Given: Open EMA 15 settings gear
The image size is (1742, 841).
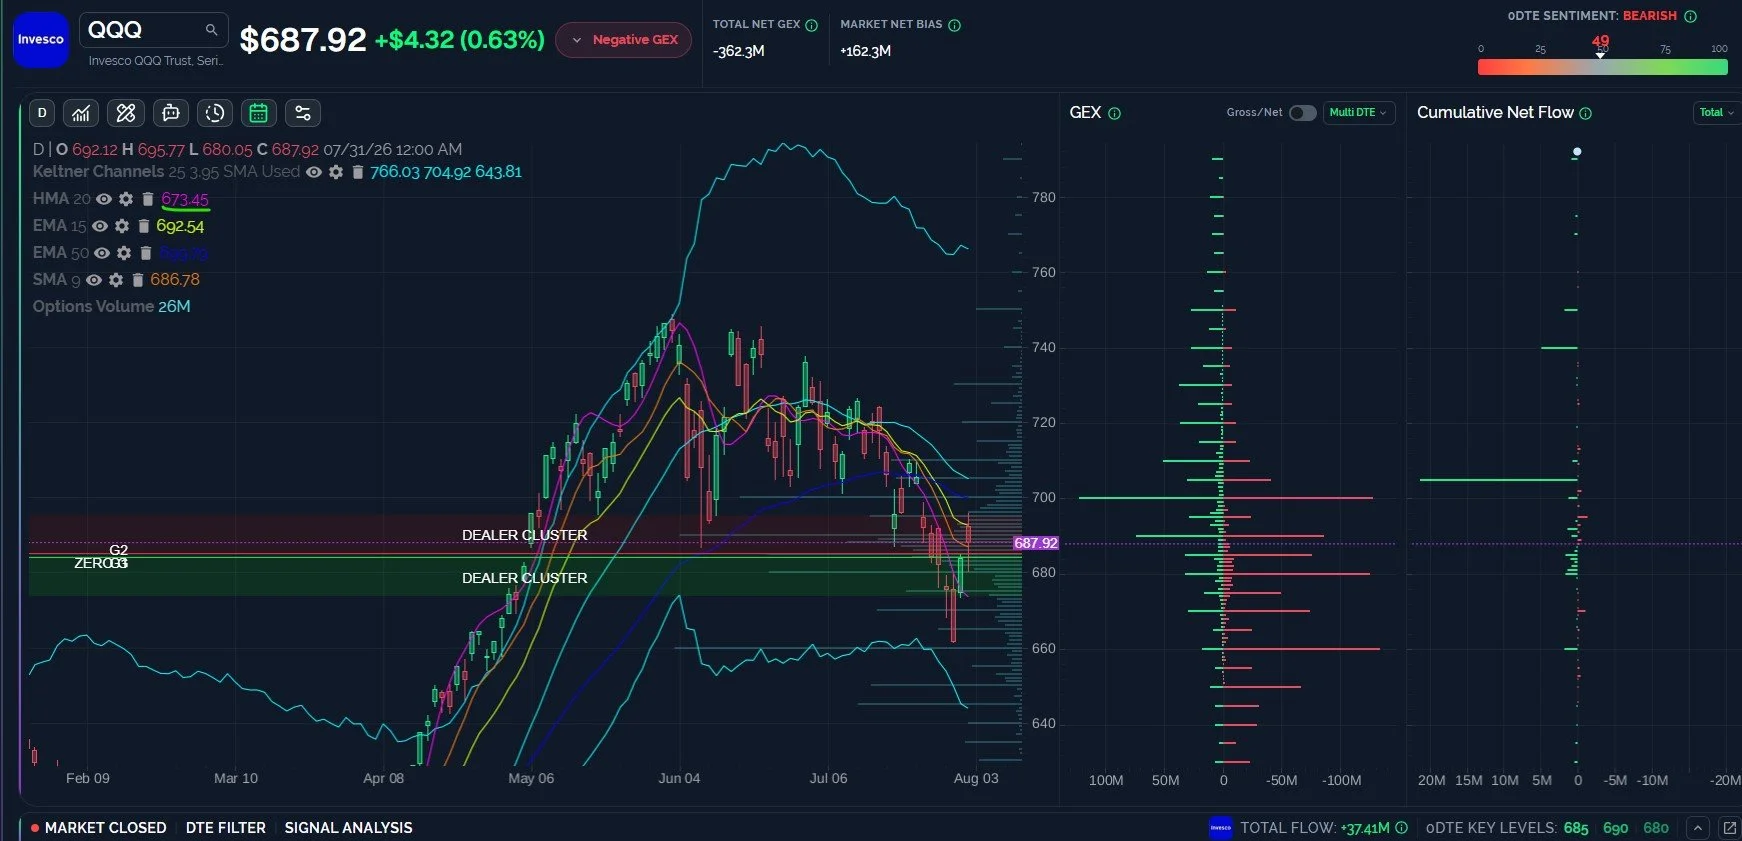Looking at the screenshot, I should click(x=122, y=226).
